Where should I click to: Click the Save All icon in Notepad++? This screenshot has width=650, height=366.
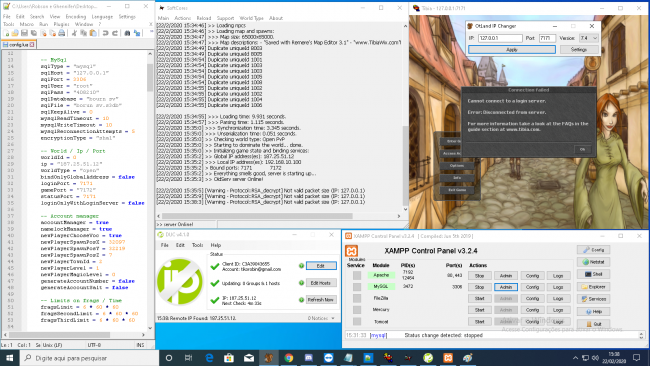(x=34, y=33)
